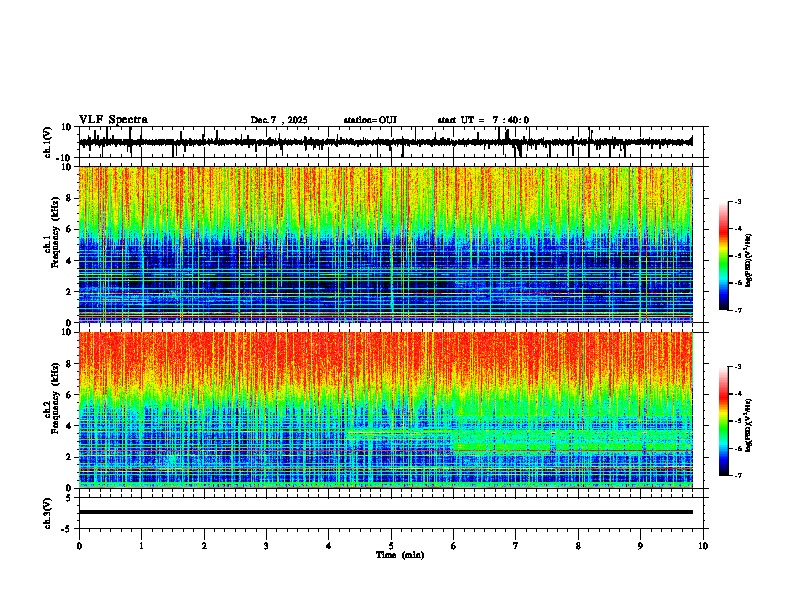The height and width of the screenshot is (612, 792).
Task: Click time axis tick label '0'
Action: (79, 546)
